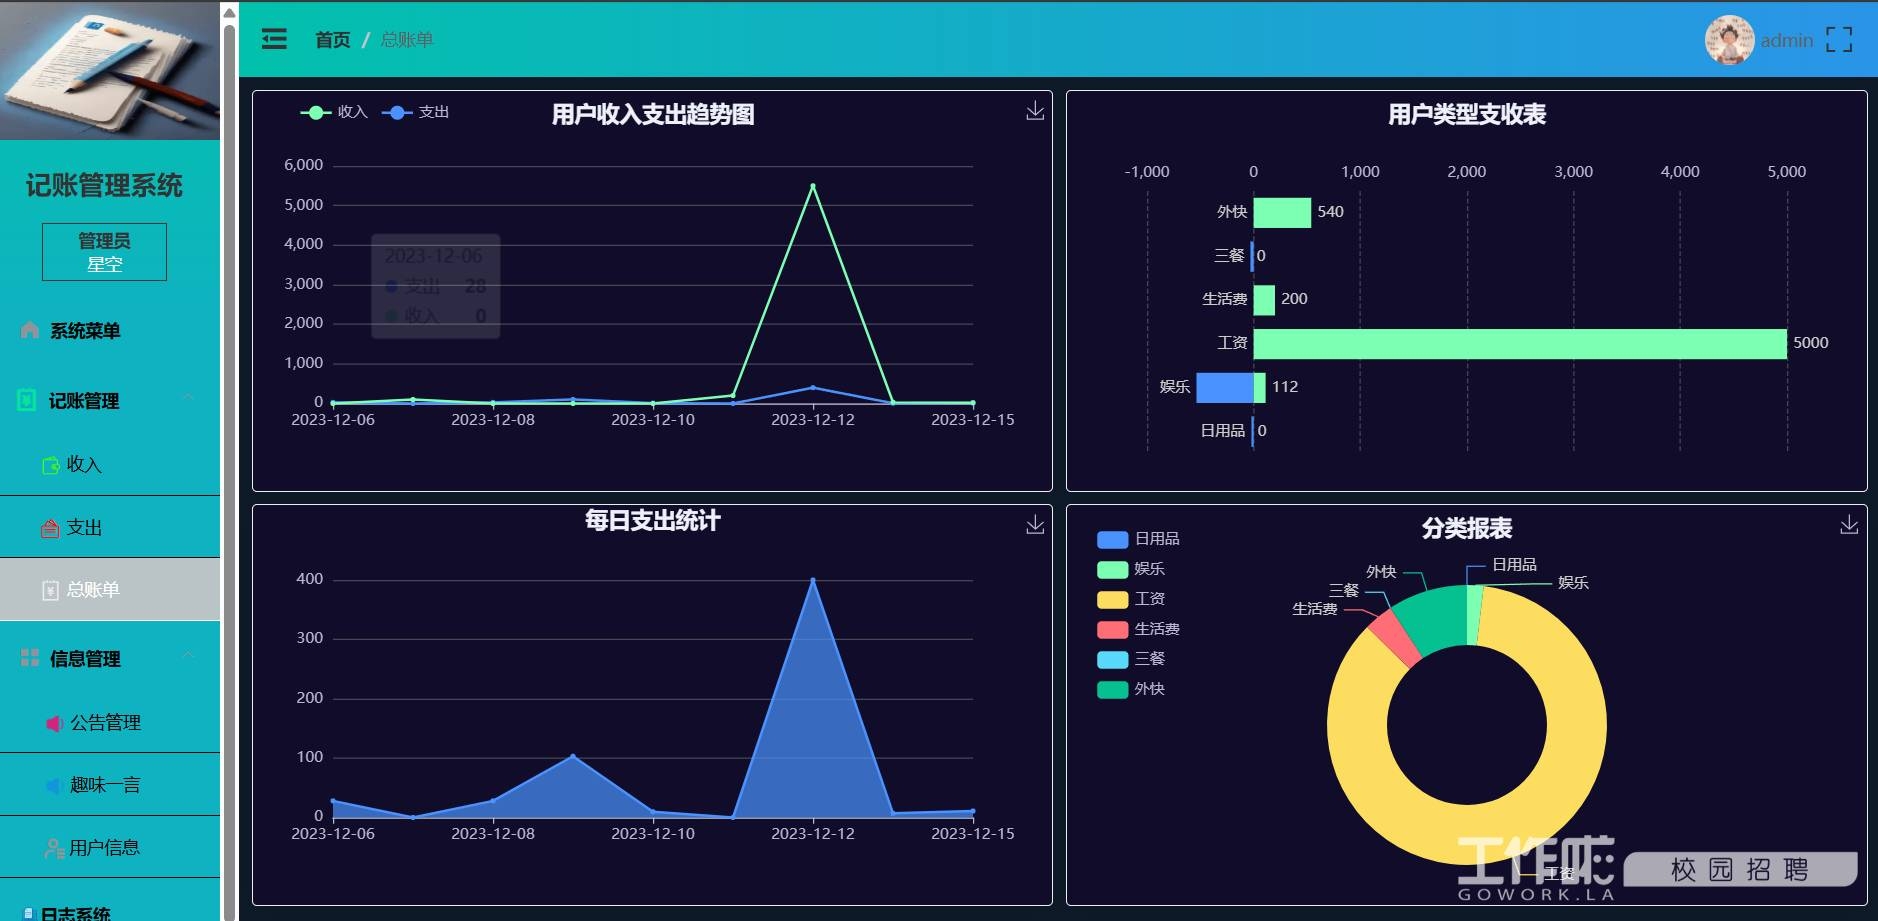Click the 总账单 breadcrumb text
This screenshot has width=1878, height=921.
click(407, 40)
